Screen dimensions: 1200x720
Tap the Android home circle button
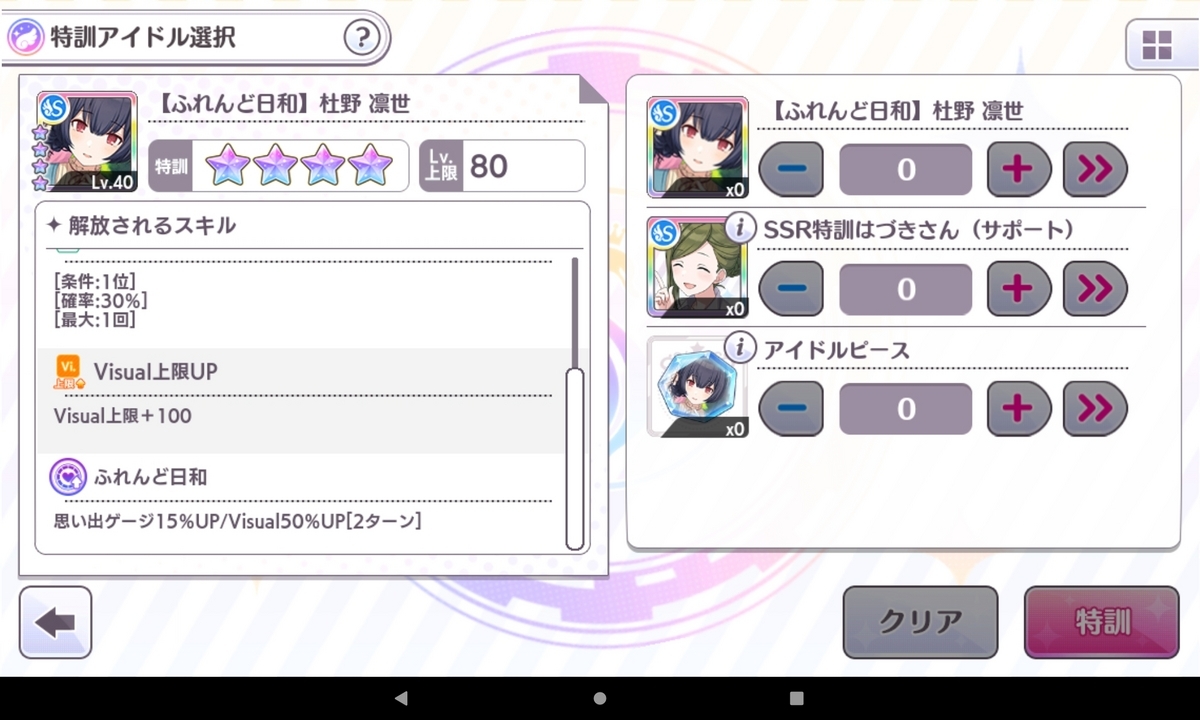pos(600,698)
